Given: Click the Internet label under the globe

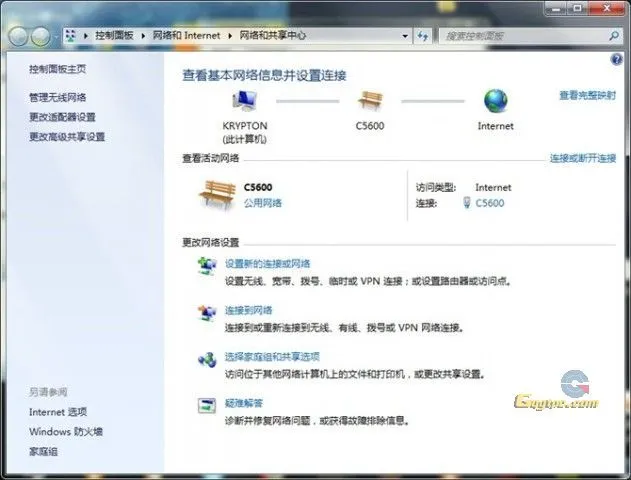Looking at the screenshot, I should (495, 126).
